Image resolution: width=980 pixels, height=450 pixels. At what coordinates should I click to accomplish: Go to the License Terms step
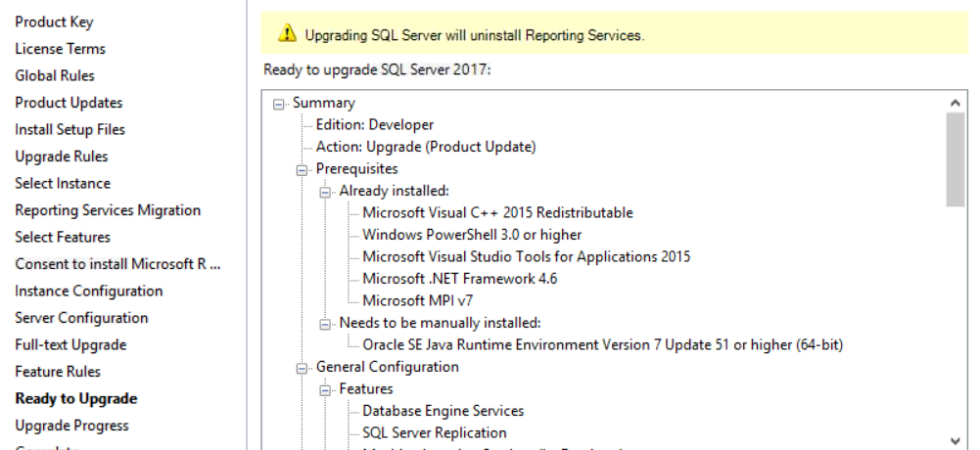click(x=60, y=49)
